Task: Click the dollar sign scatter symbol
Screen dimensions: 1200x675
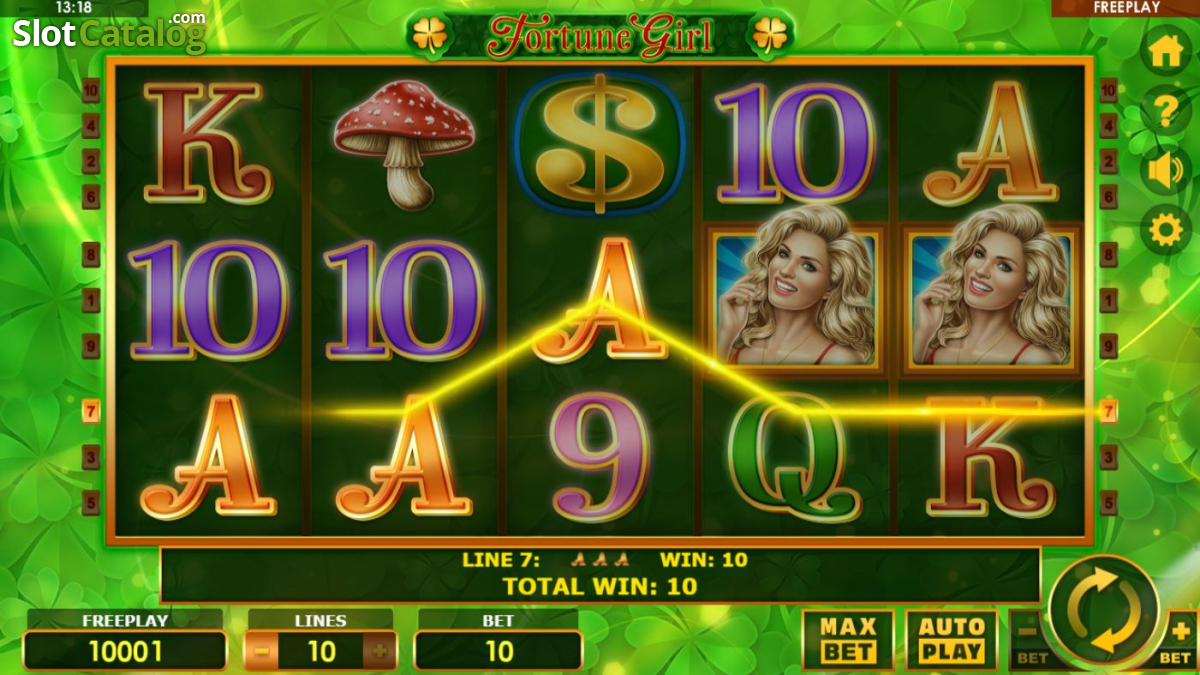Action: [x=600, y=143]
